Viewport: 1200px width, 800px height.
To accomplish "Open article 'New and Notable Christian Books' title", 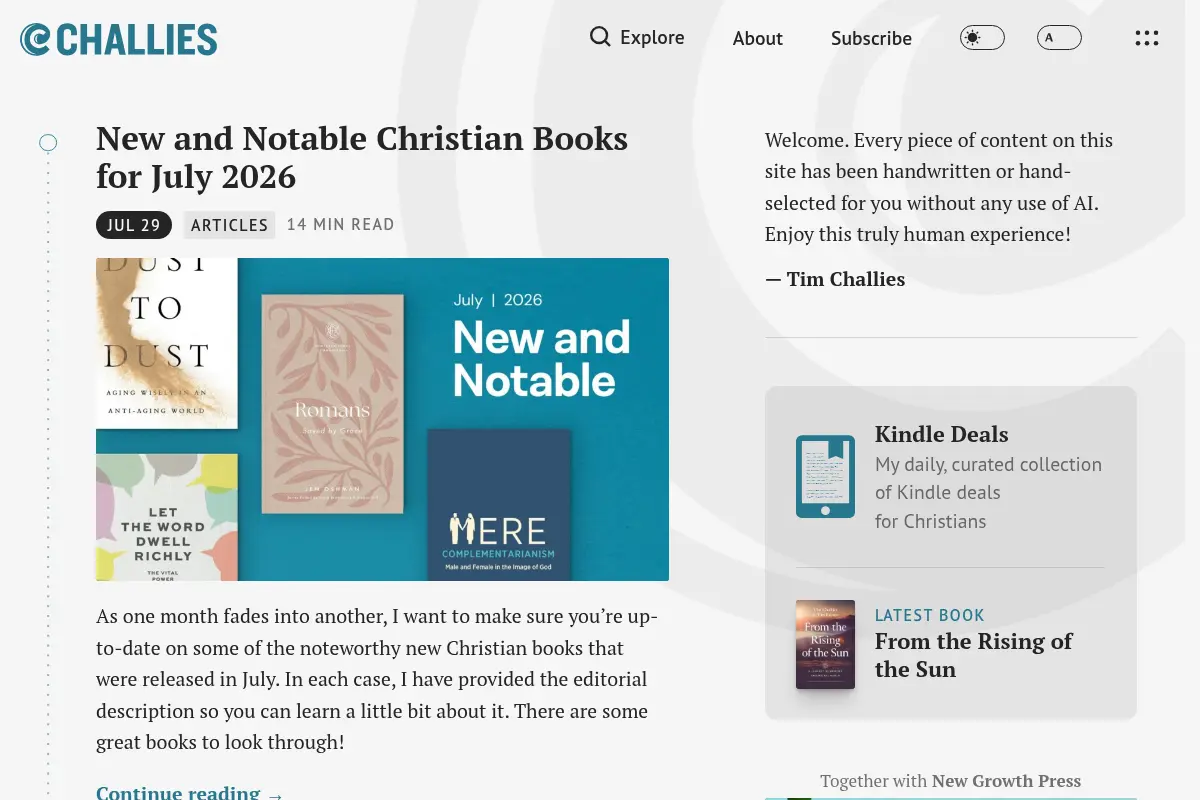I will (x=362, y=157).
